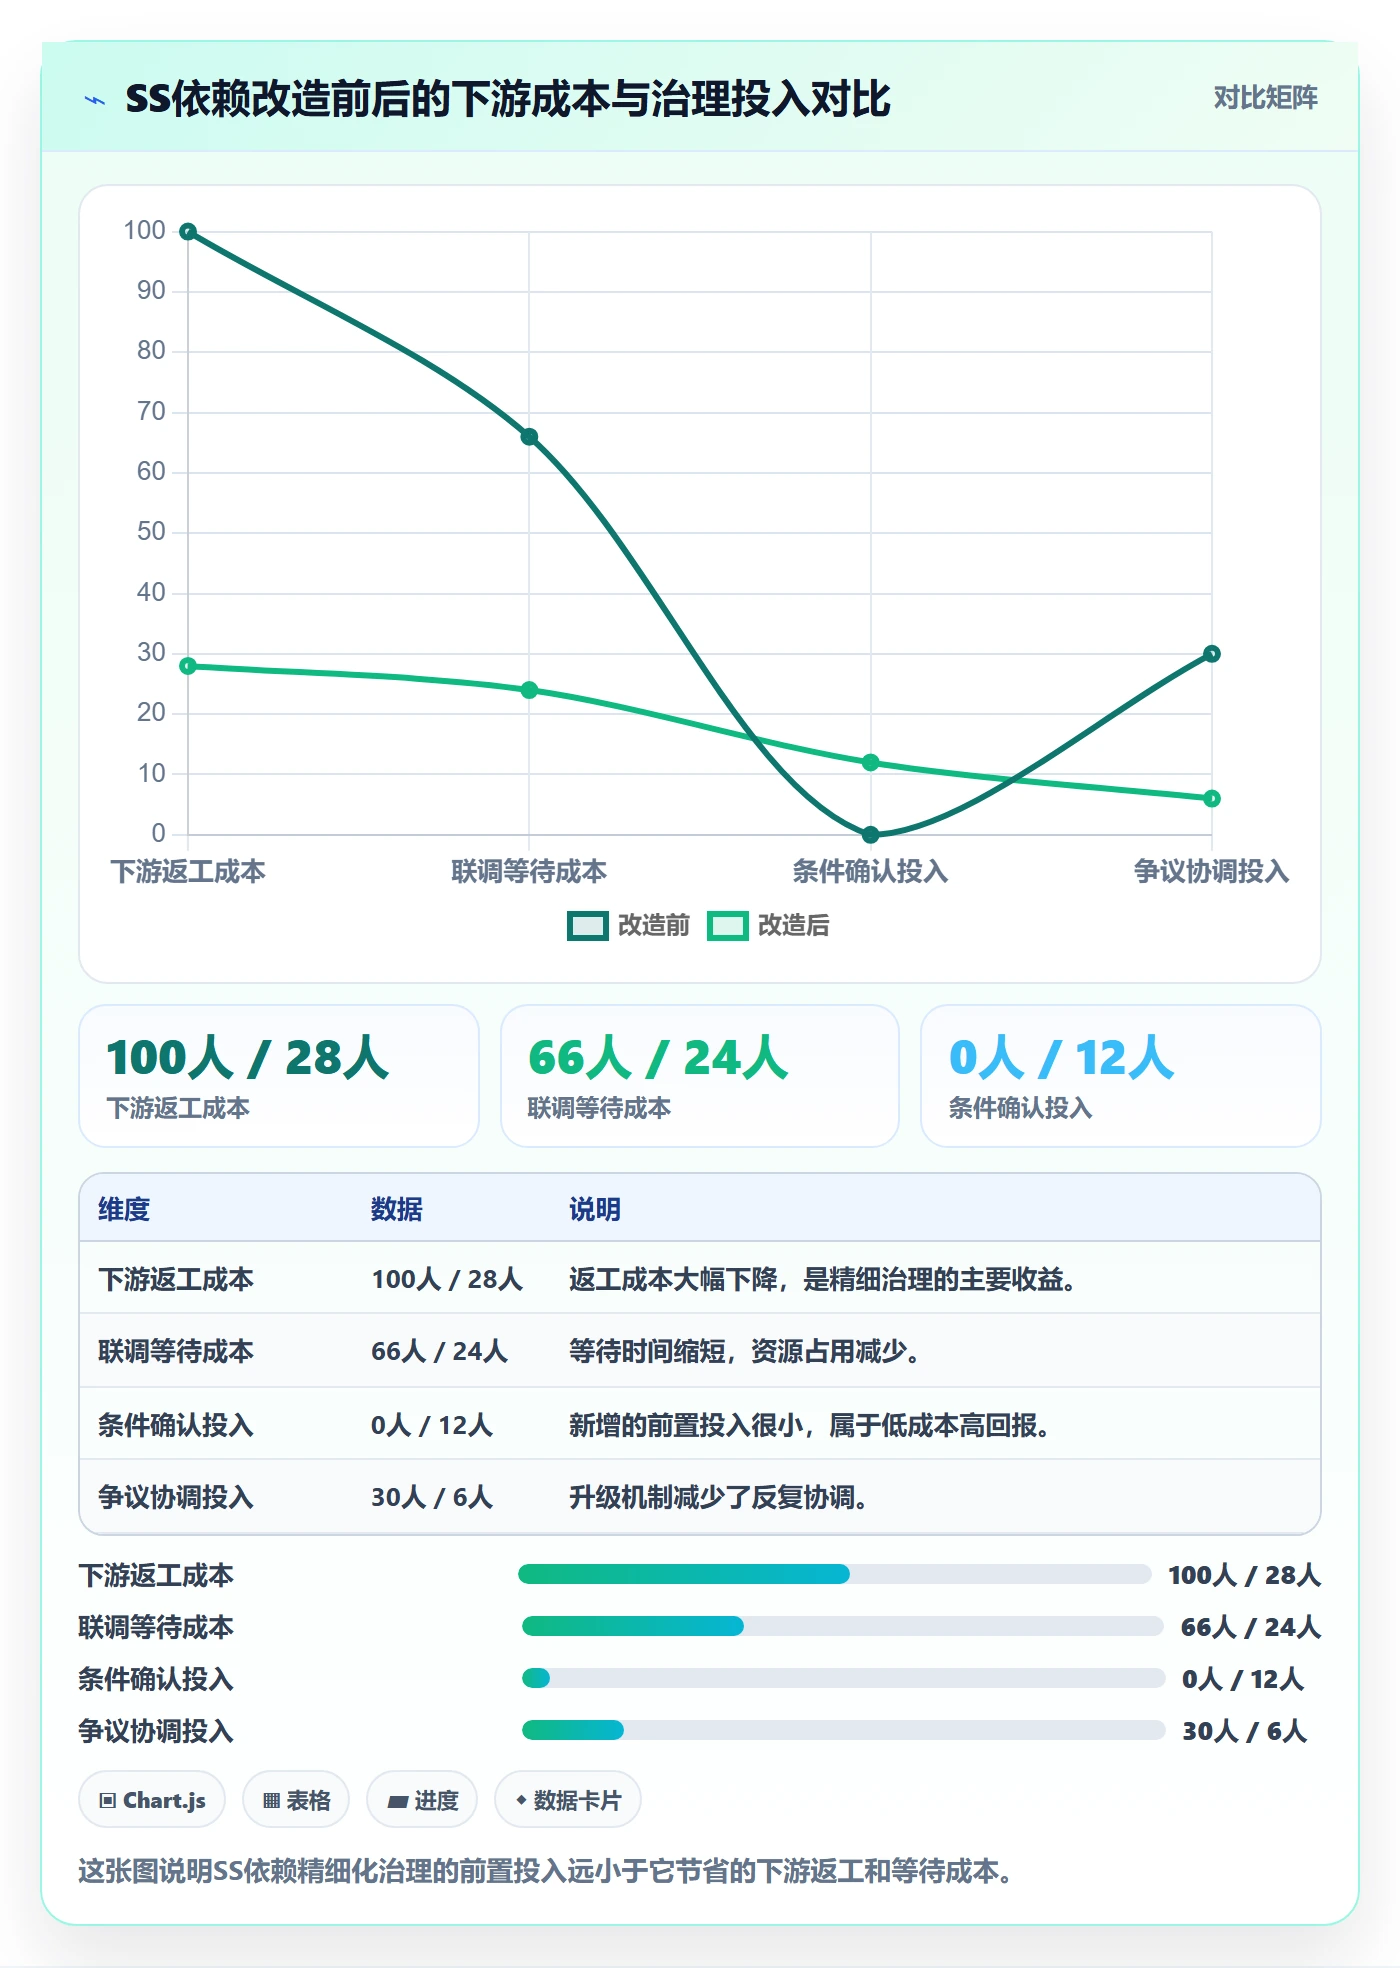Select the 进度 tag chip

(422, 1800)
